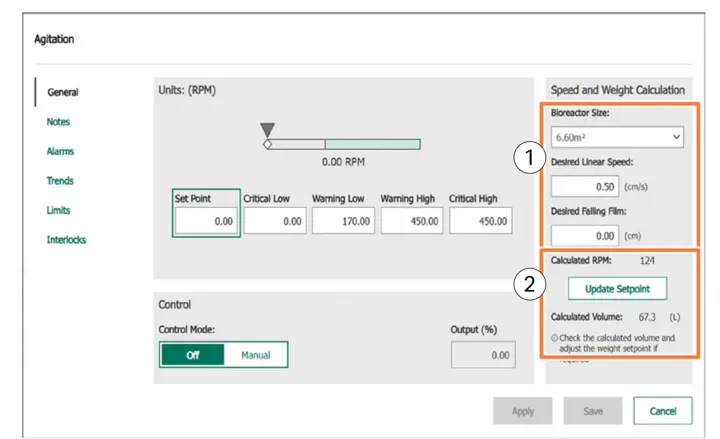Edit the Warning Low value 170.00
The width and height of the screenshot is (720, 439).
tap(343, 221)
